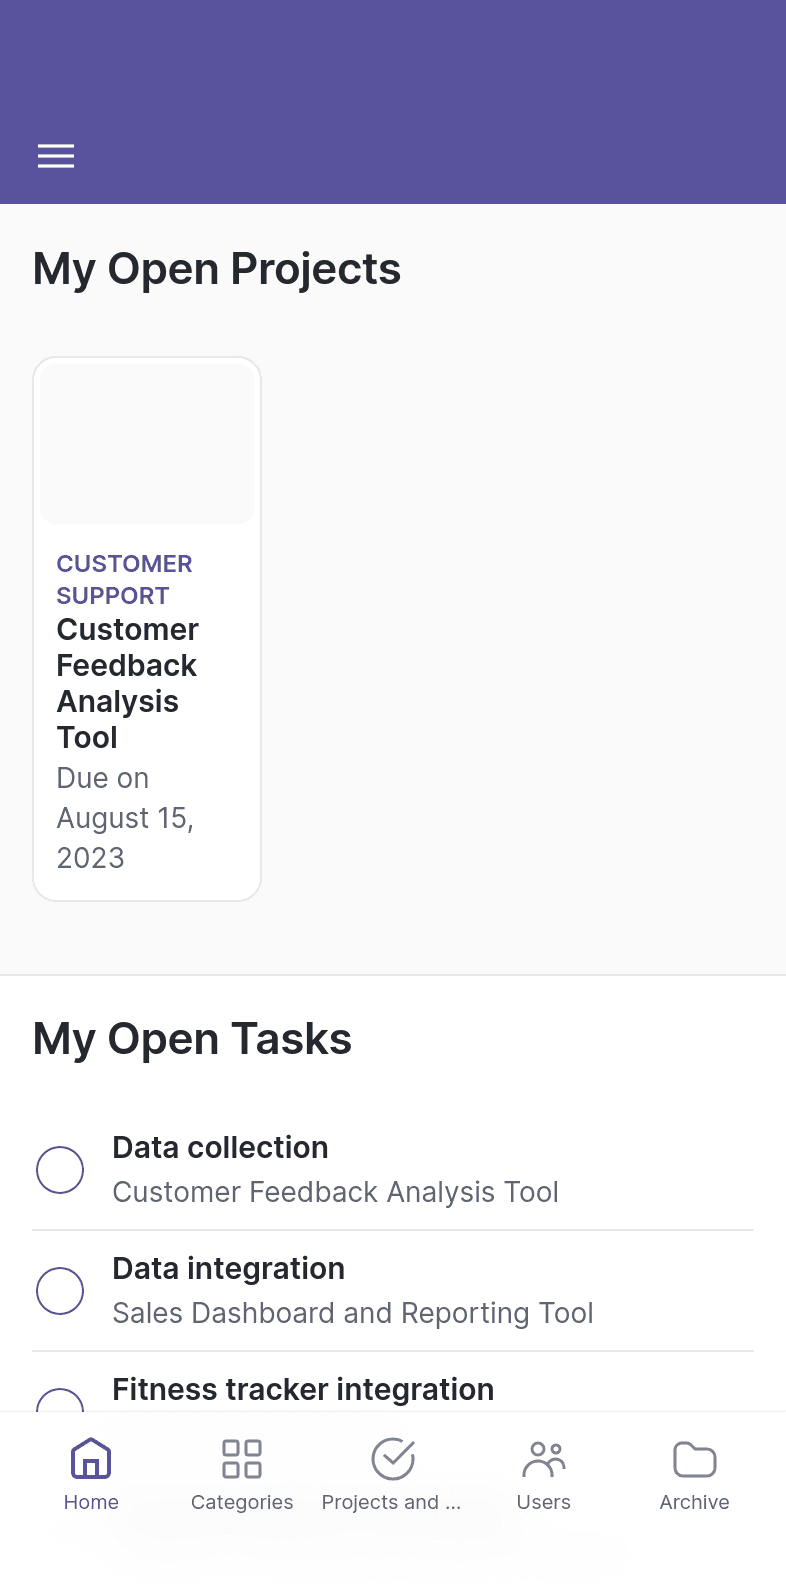Open the hamburger menu
The height and width of the screenshot is (1592, 786).
(56, 156)
